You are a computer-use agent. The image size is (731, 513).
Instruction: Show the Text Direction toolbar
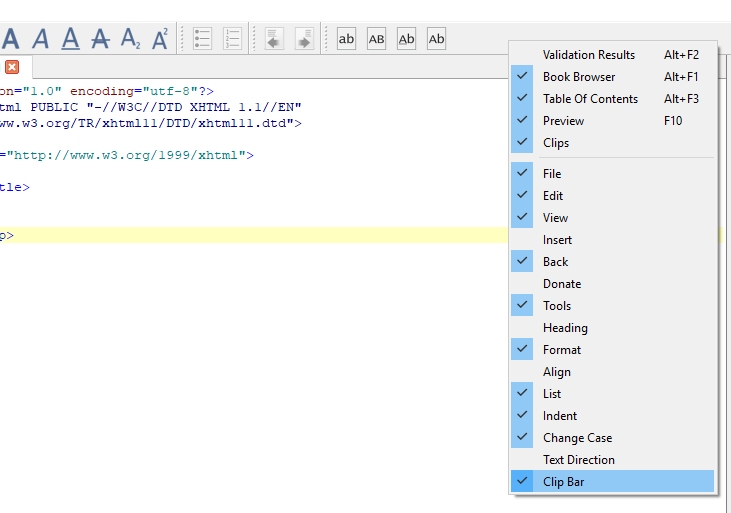pyautogui.click(x=578, y=460)
